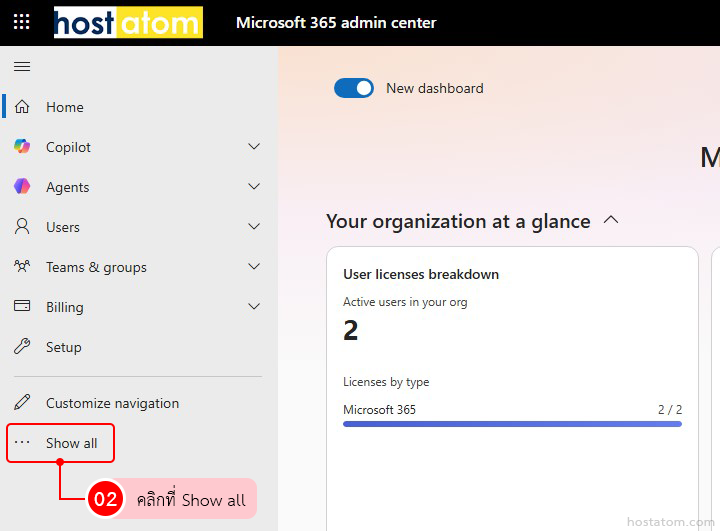Click the Teams & groups people icon

22,266
